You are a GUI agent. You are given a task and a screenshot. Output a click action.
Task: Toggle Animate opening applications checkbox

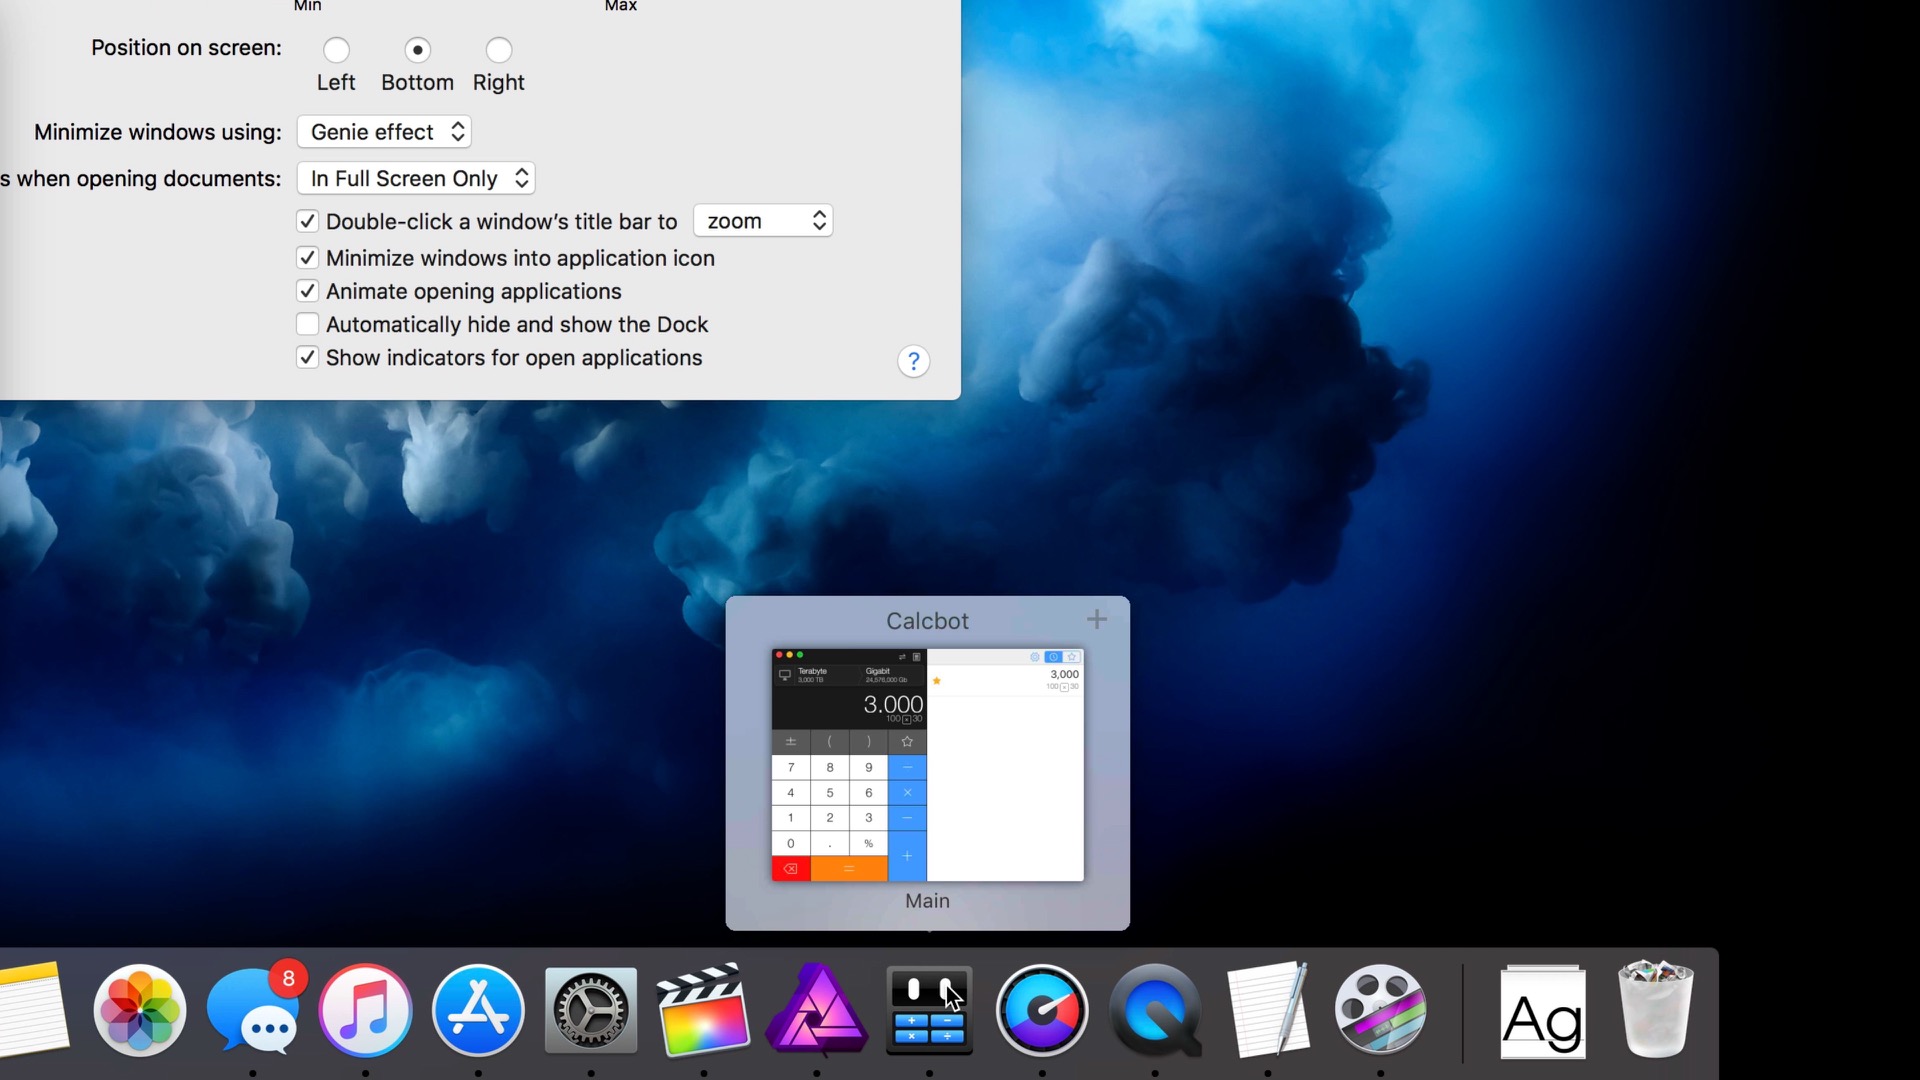pos(306,290)
